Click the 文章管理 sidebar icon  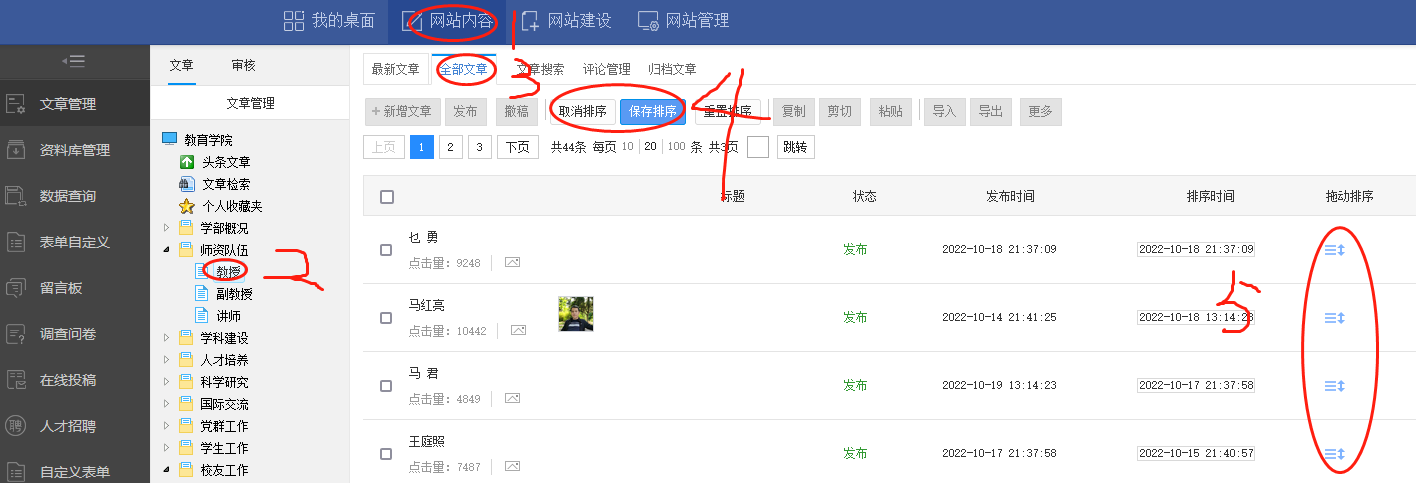pyautogui.click(x=15, y=103)
